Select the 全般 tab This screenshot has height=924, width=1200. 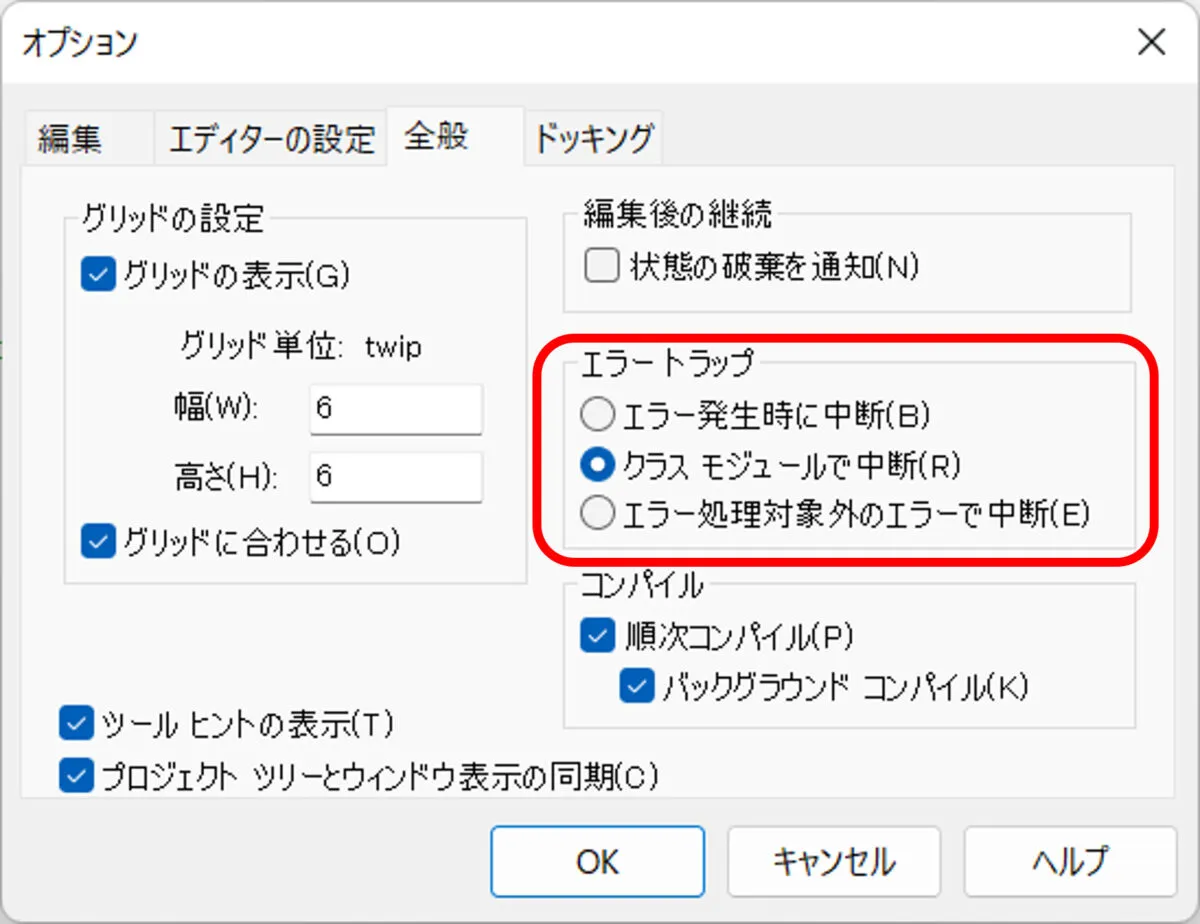tap(436, 136)
